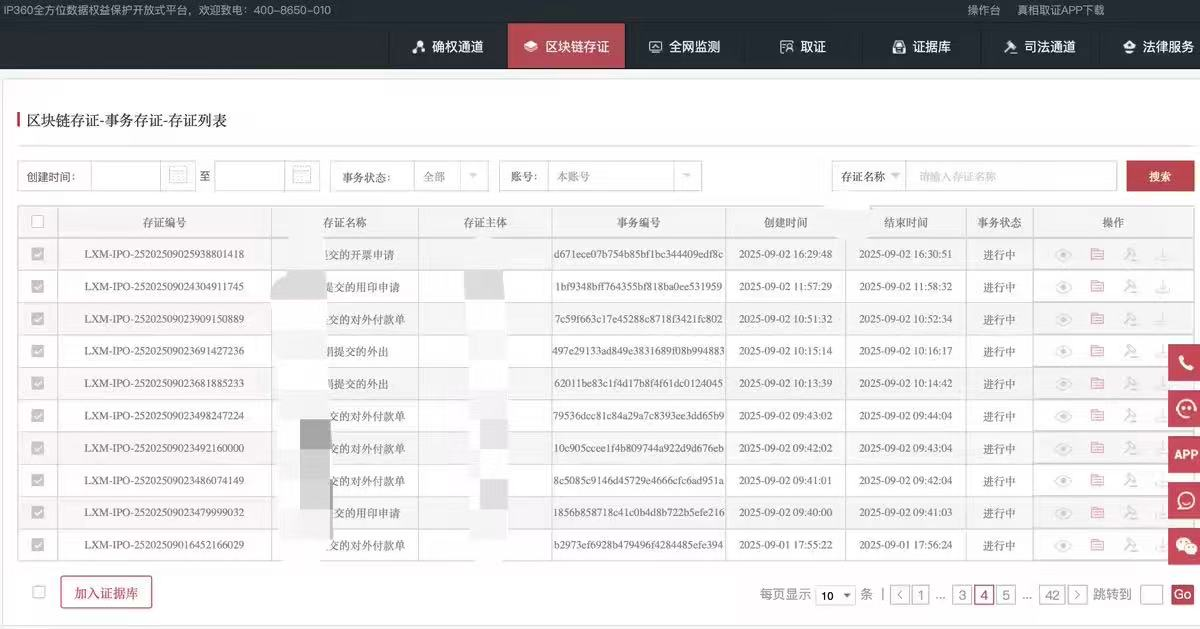Open the 证据库 navigation tab
Image resolution: width=1200 pixels, height=629 pixels.
click(x=920, y=47)
